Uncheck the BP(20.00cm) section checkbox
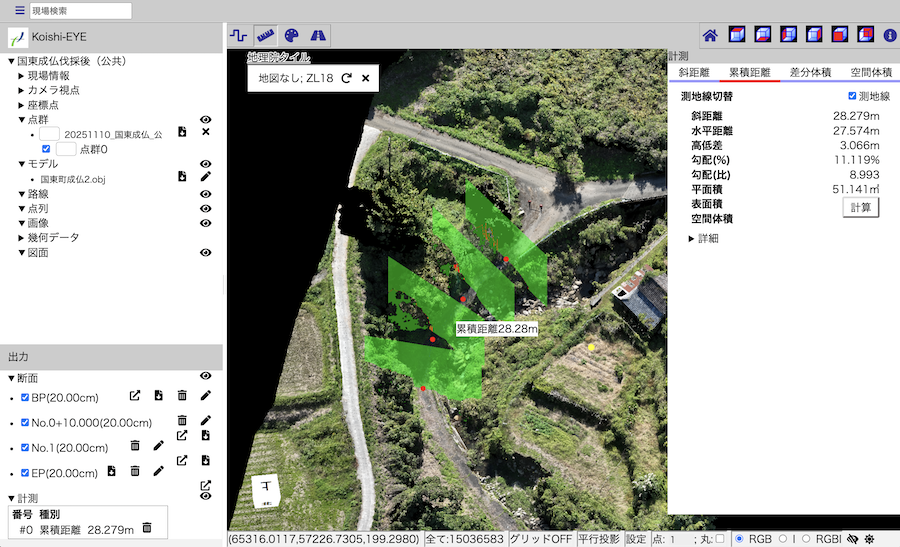 point(26,397)
